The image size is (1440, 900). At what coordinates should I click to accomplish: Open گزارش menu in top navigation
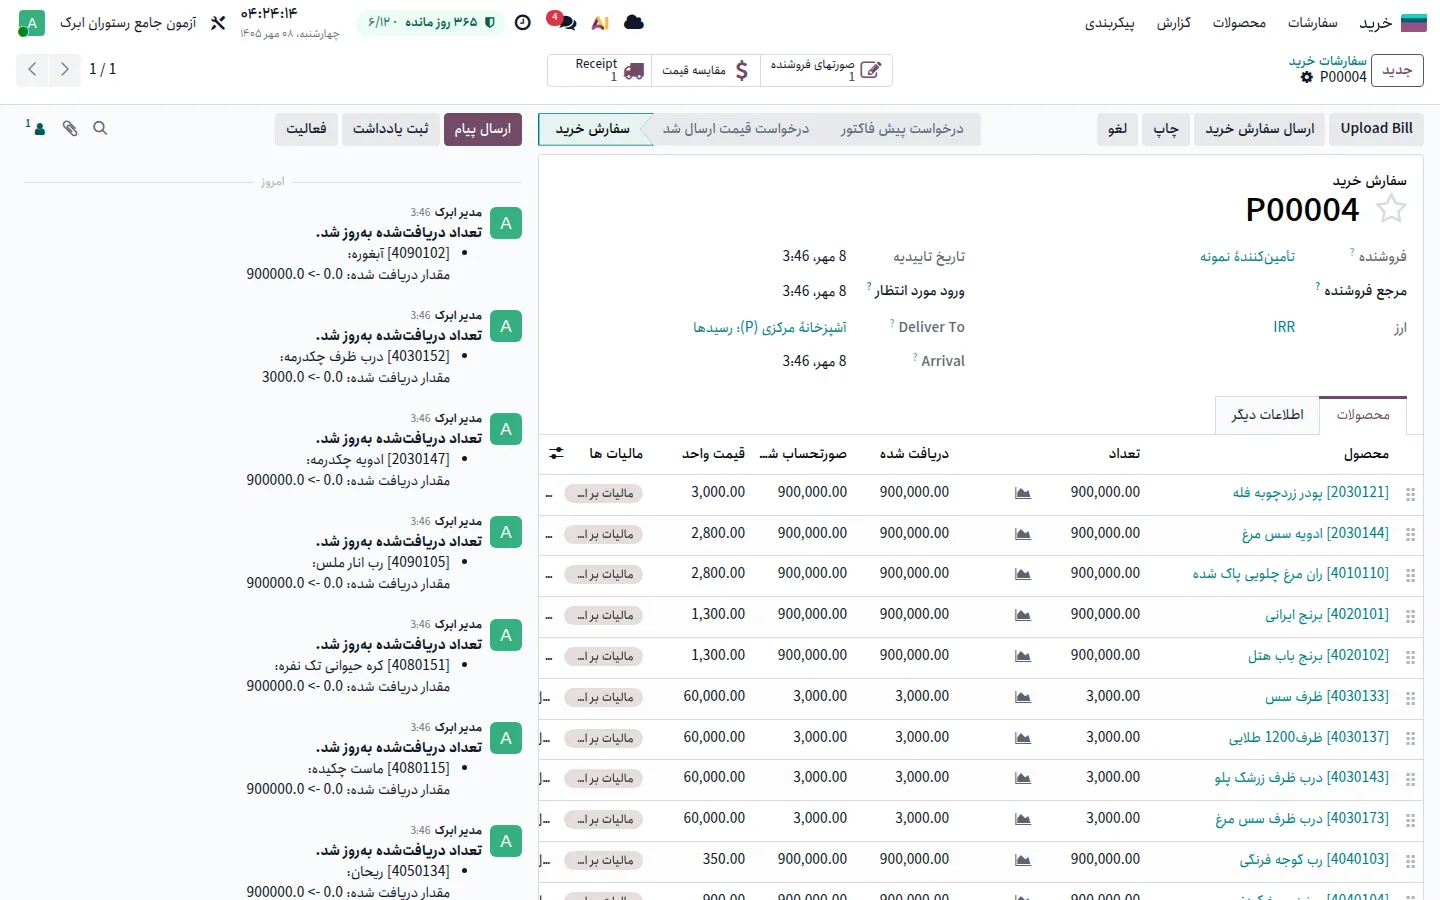(x=1174, y=22)
